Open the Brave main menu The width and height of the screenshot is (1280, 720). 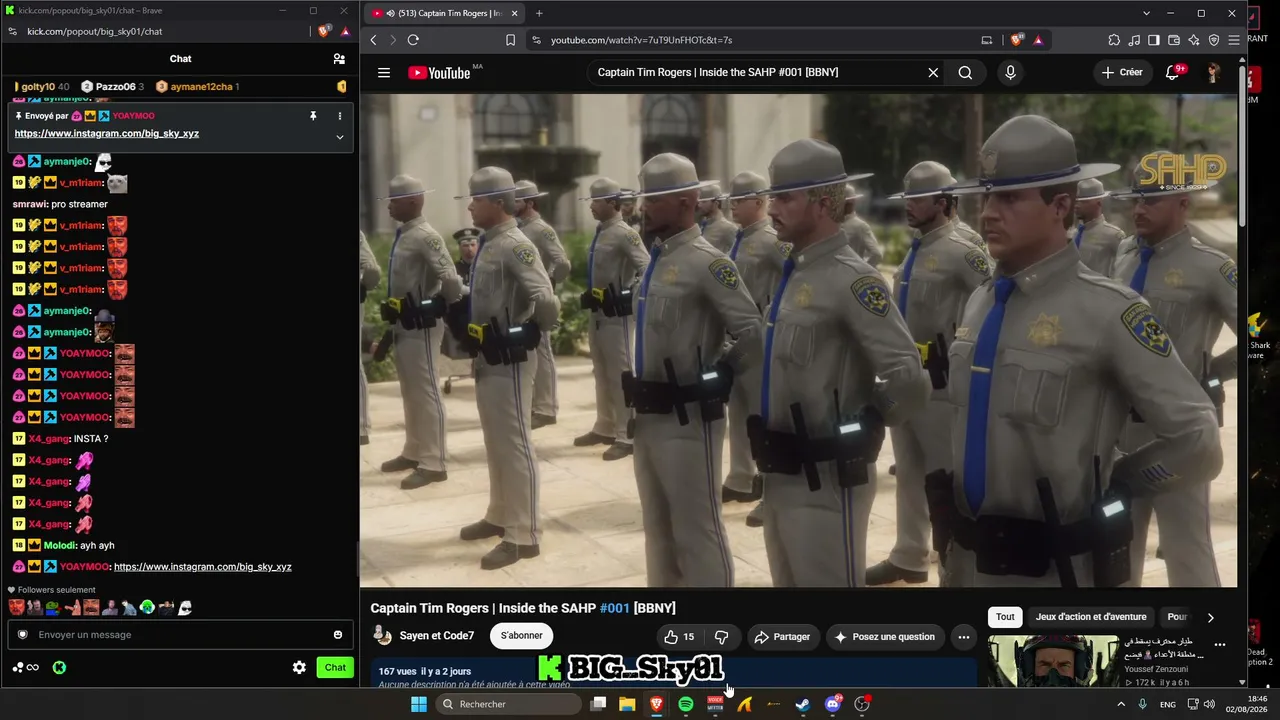[x=1234, y=40]
